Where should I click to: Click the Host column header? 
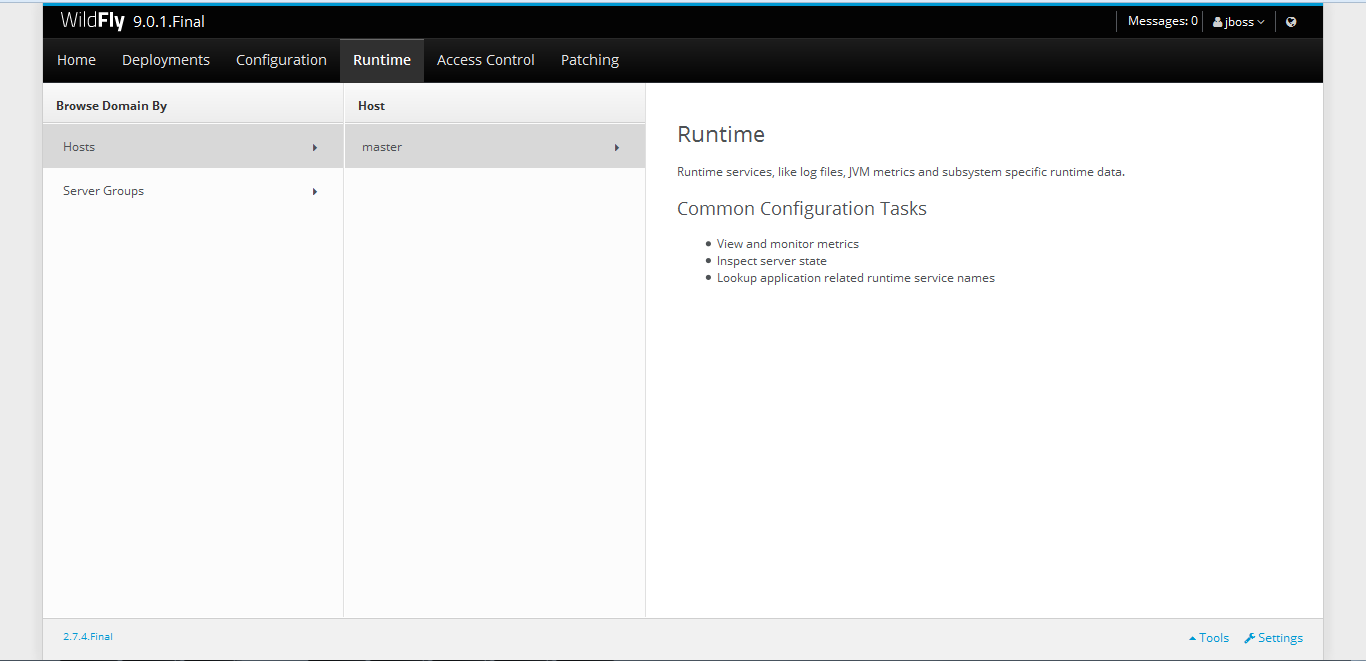point(371,105)
